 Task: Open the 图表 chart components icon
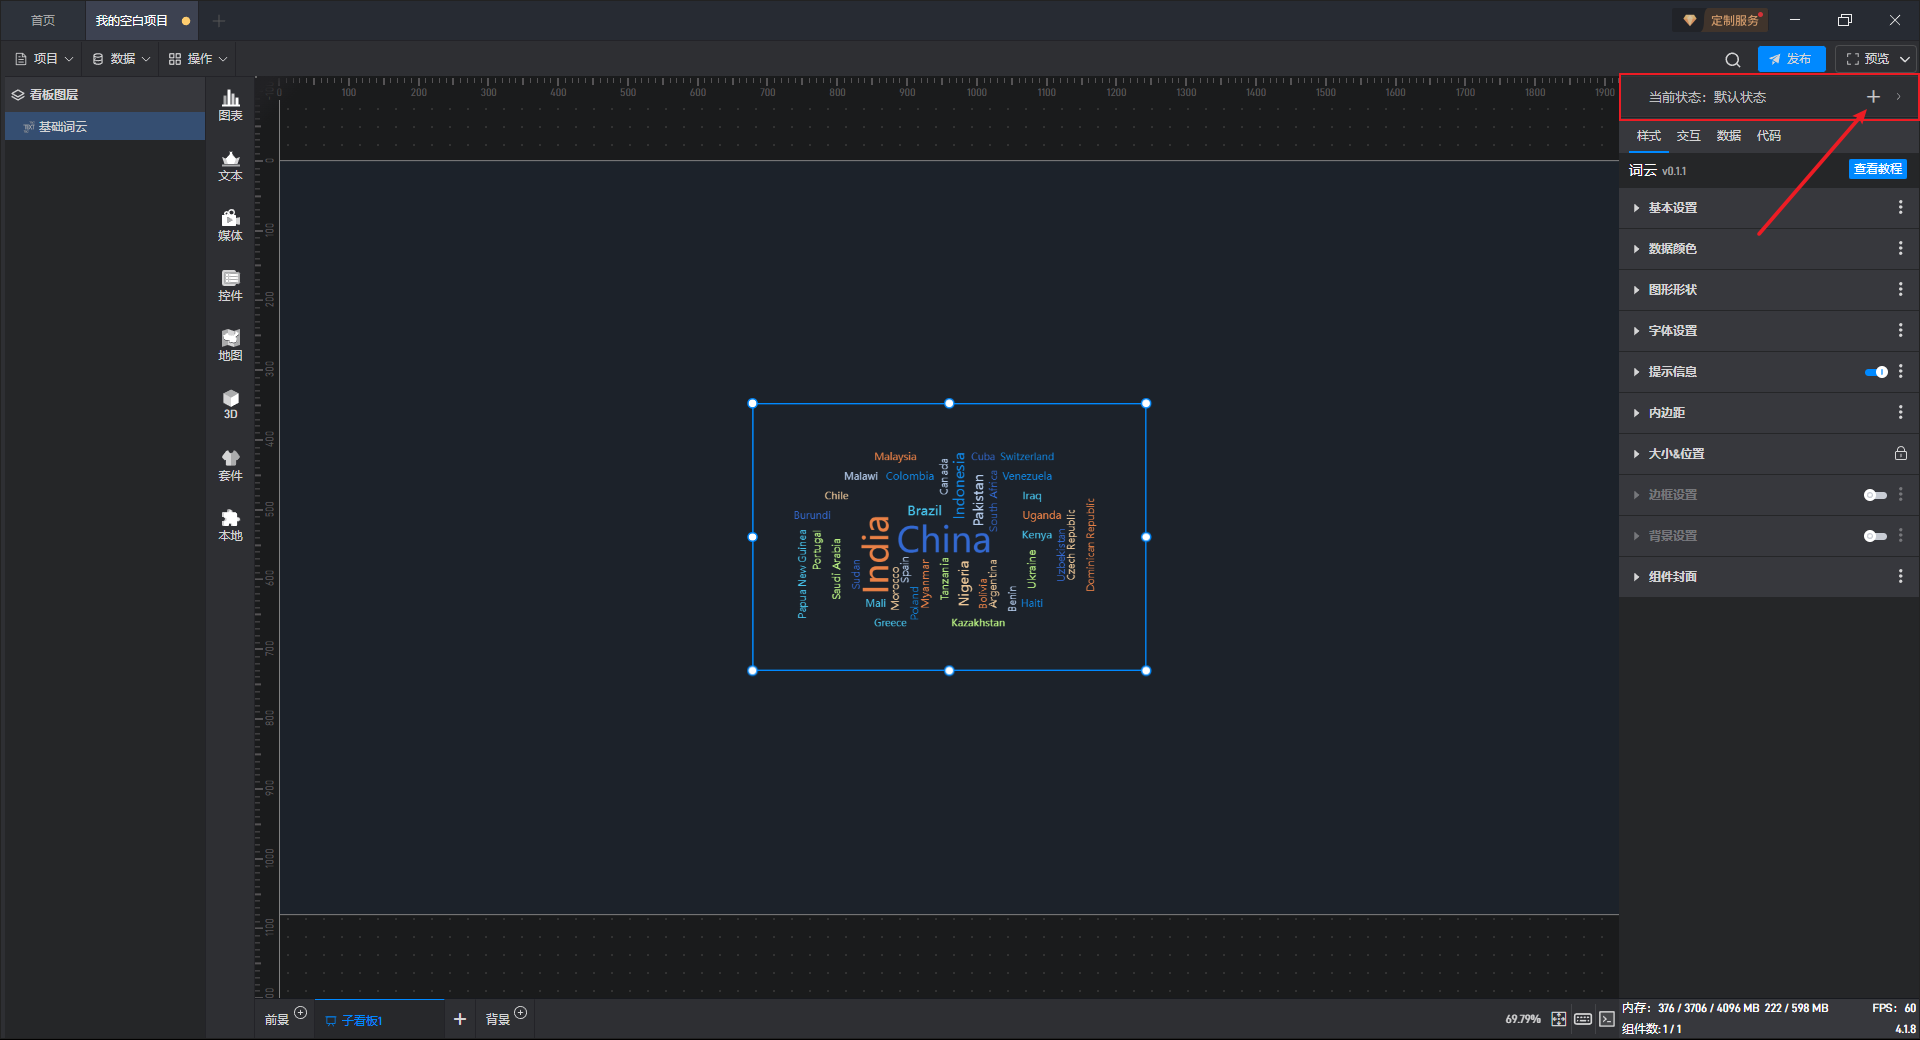coord(230,104)
